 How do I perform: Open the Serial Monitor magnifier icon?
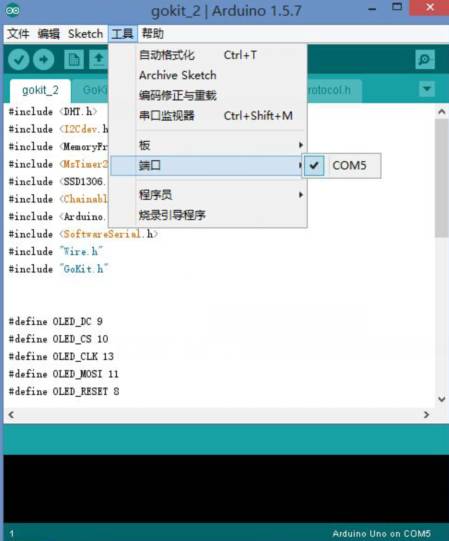point(425,60)
